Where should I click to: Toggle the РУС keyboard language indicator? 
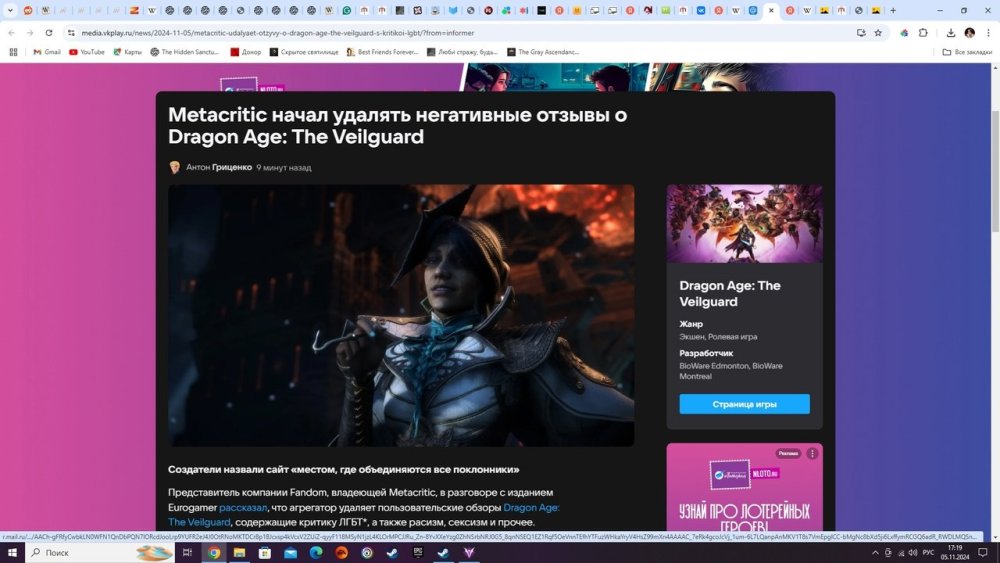928,552
